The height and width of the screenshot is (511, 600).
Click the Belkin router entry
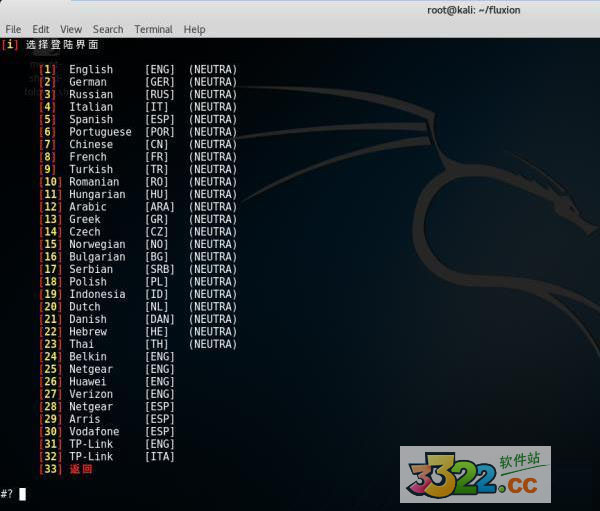point(88,357)
